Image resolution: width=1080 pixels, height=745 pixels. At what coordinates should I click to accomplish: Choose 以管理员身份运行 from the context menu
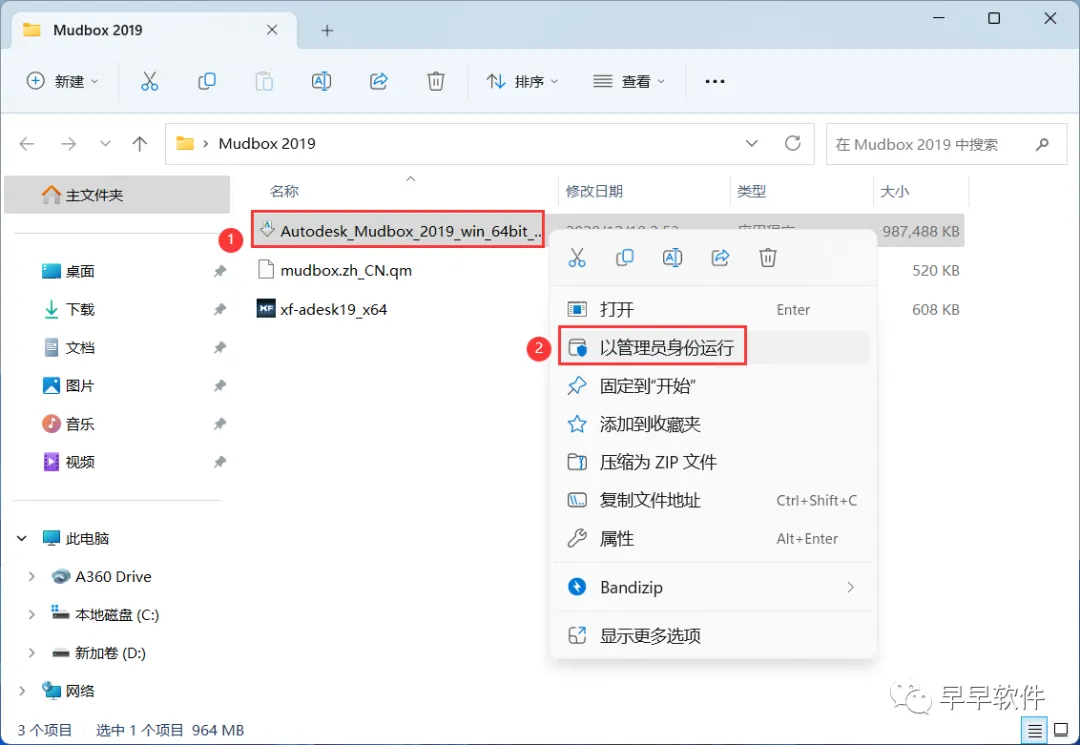(713, 347)
